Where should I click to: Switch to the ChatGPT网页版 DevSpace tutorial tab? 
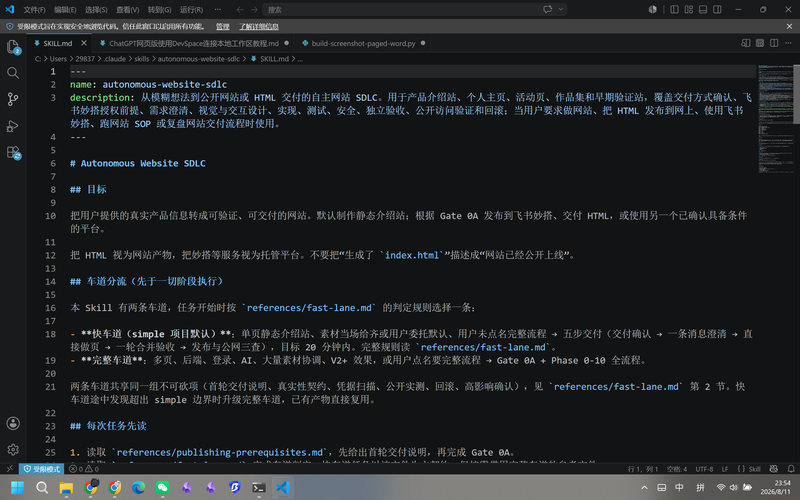click(194, 43)
